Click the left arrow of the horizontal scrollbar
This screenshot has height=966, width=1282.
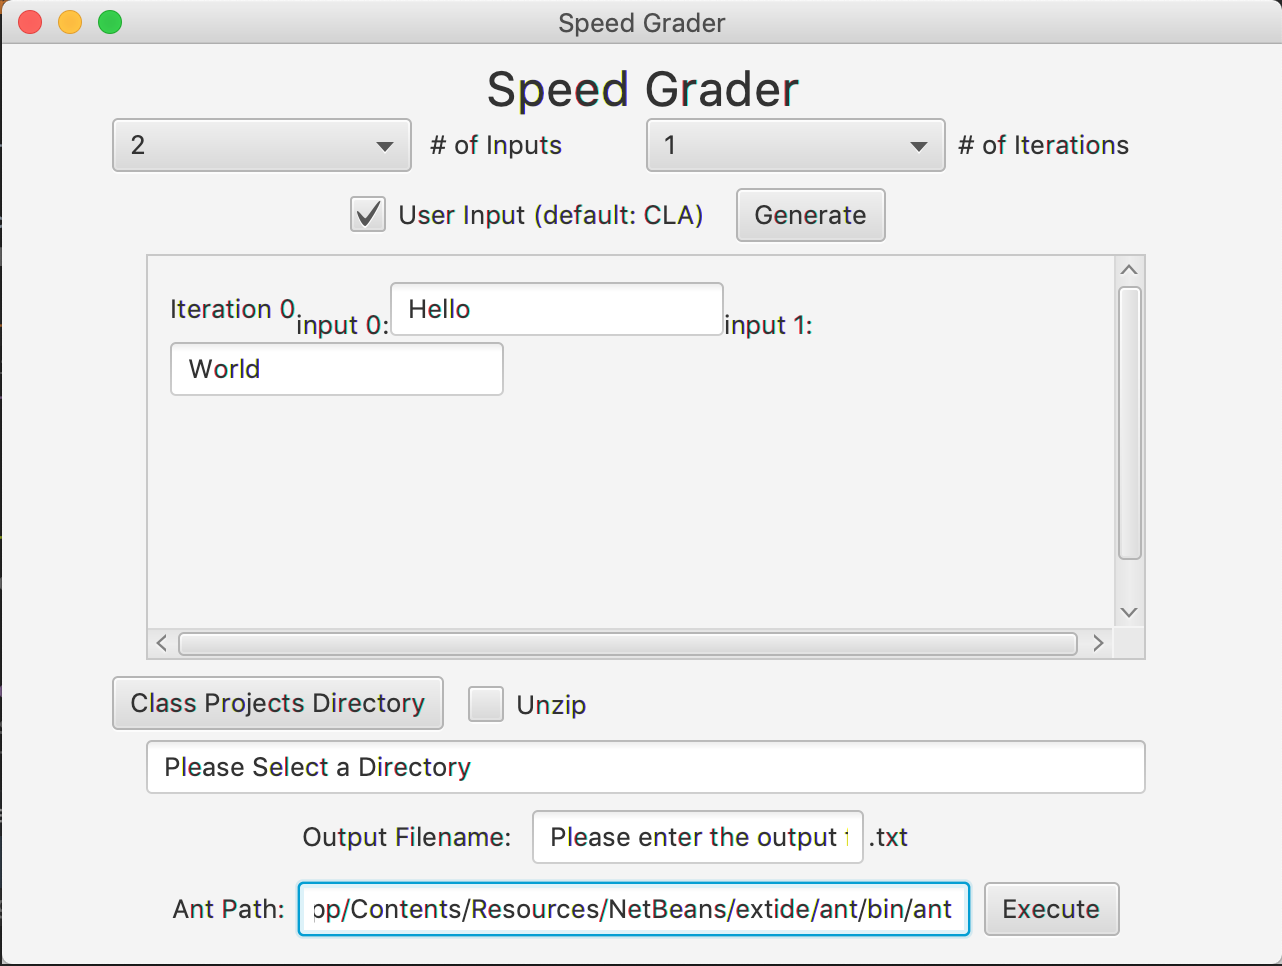[x=161, y=643]
